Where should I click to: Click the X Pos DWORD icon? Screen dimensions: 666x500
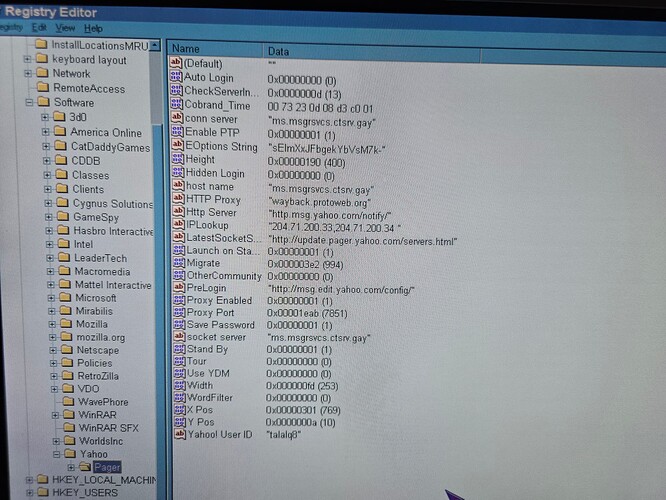[x=181, y=410]
